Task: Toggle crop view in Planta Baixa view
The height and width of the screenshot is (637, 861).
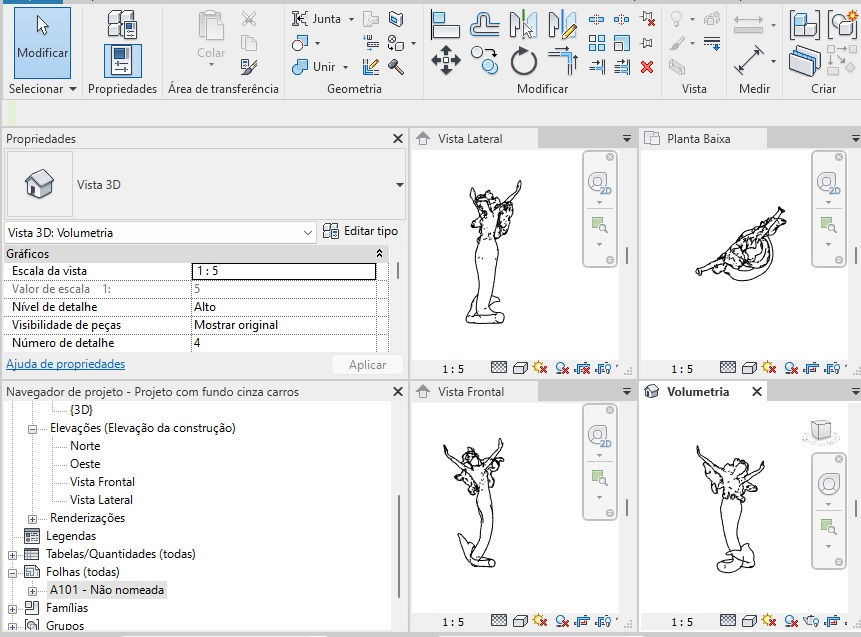Action: click(812, 368)
